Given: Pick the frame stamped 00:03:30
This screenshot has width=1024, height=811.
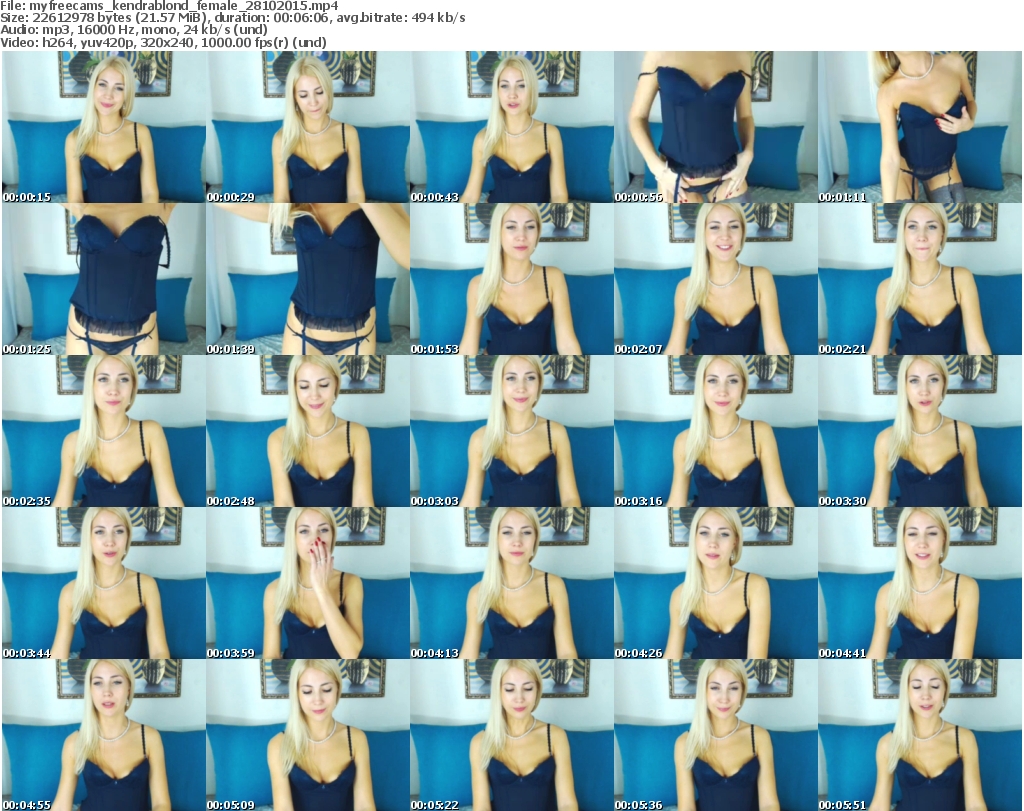Looking at the screenshot, I should tap(919, 431).
